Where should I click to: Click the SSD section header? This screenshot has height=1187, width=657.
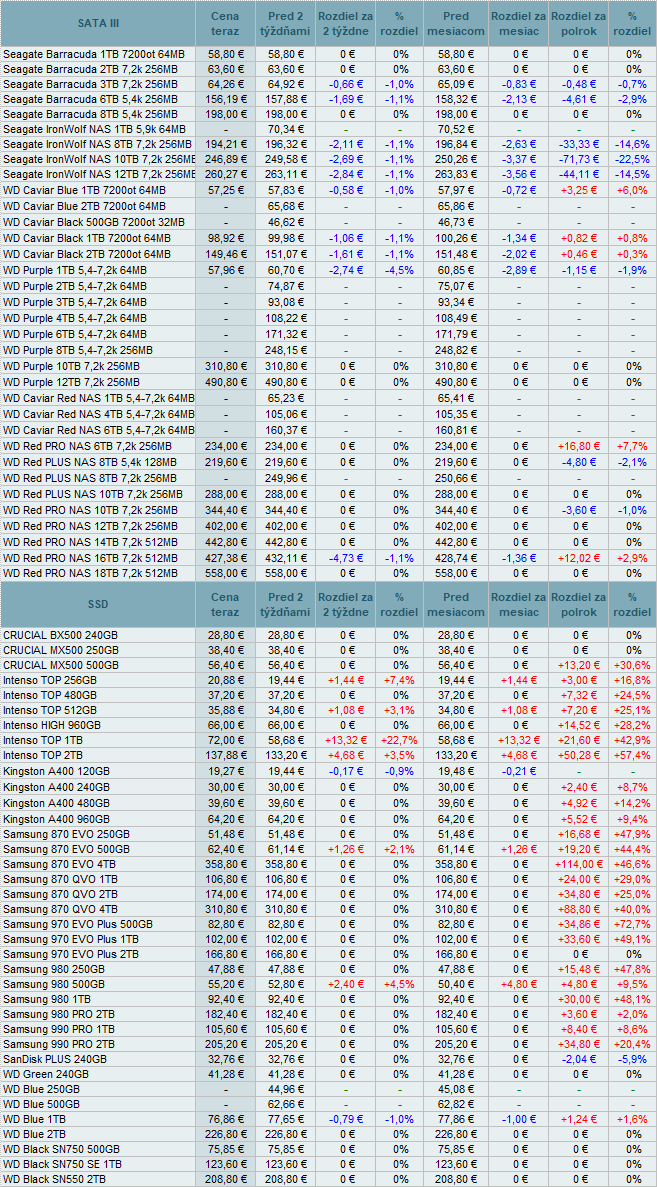[x=98, y=606]
